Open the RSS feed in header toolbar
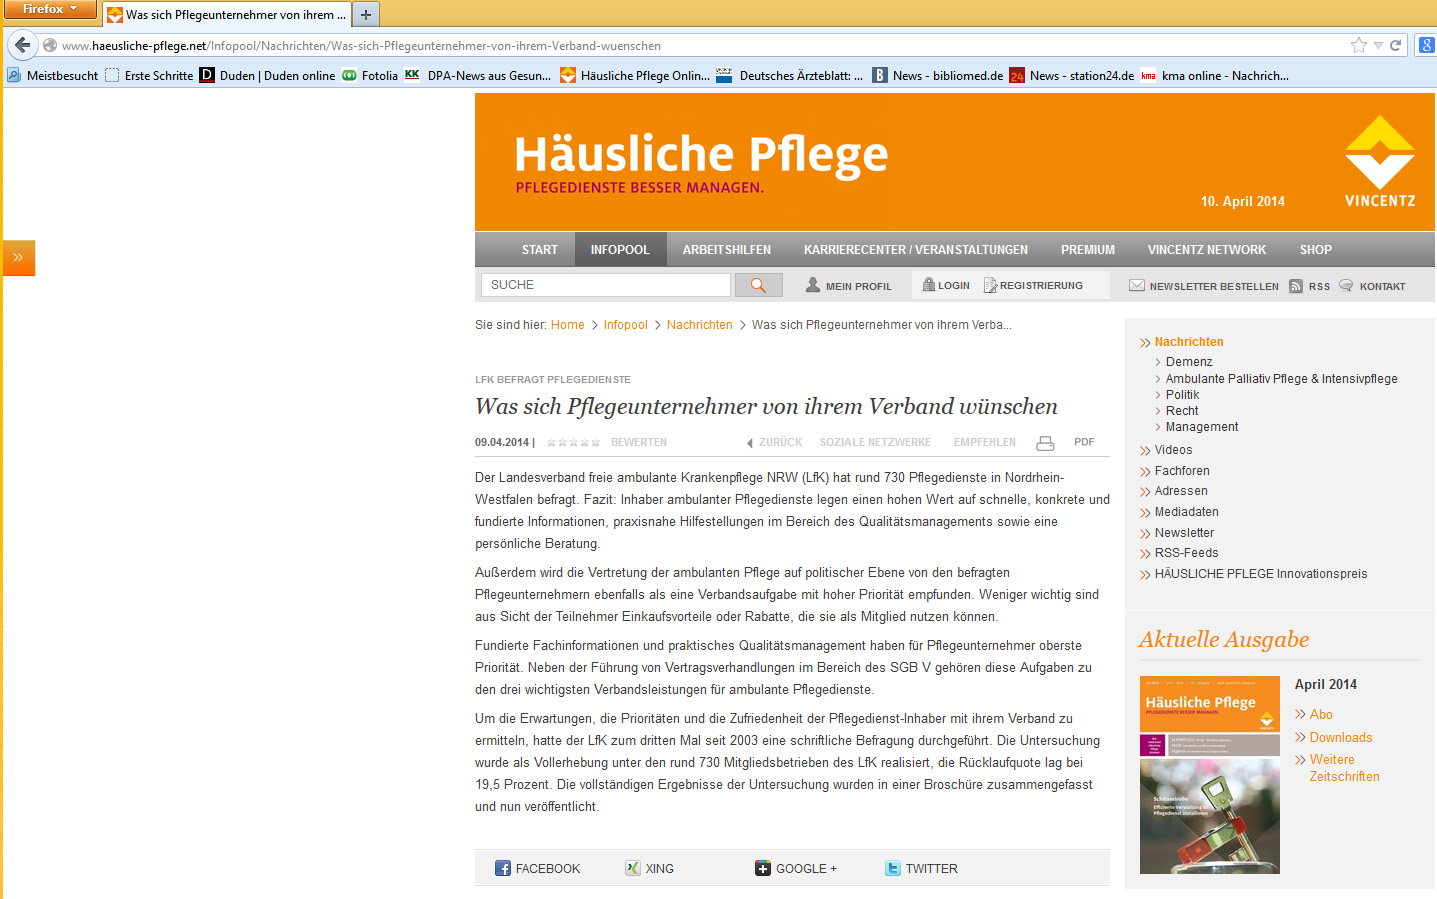Image resolution: width=1437 pixels, height=899 pixels. pos(1310,286)
